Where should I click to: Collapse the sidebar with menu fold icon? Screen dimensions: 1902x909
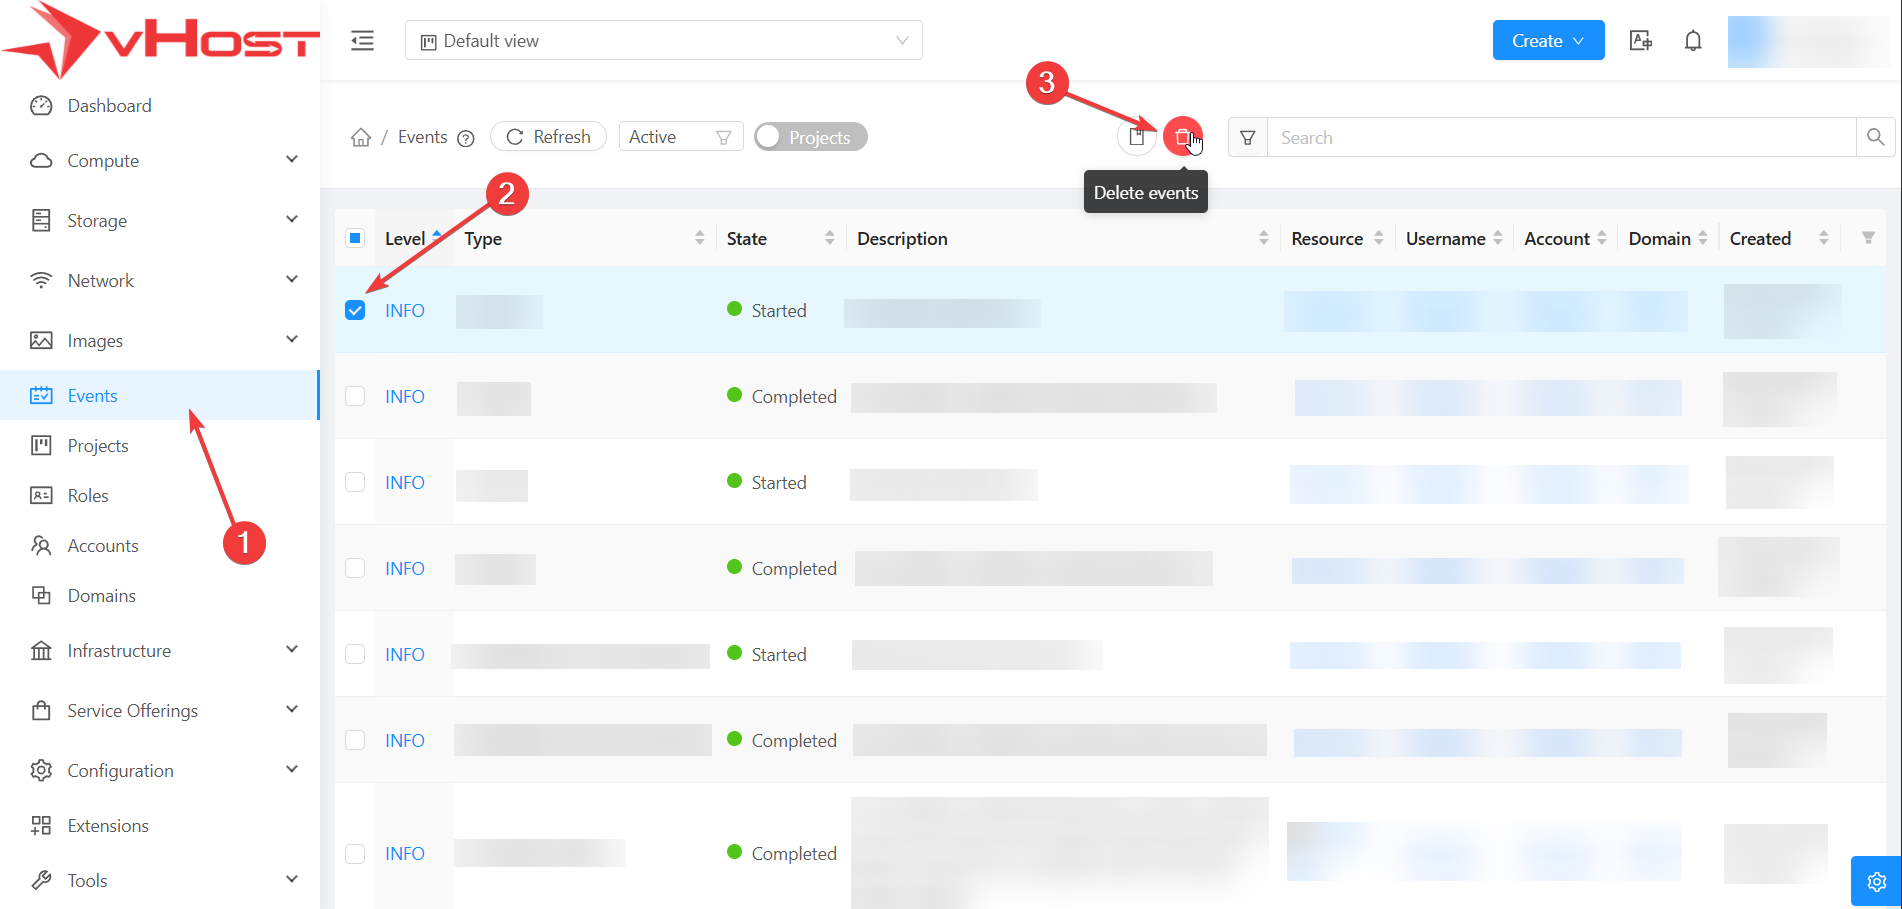coord(362,41)
